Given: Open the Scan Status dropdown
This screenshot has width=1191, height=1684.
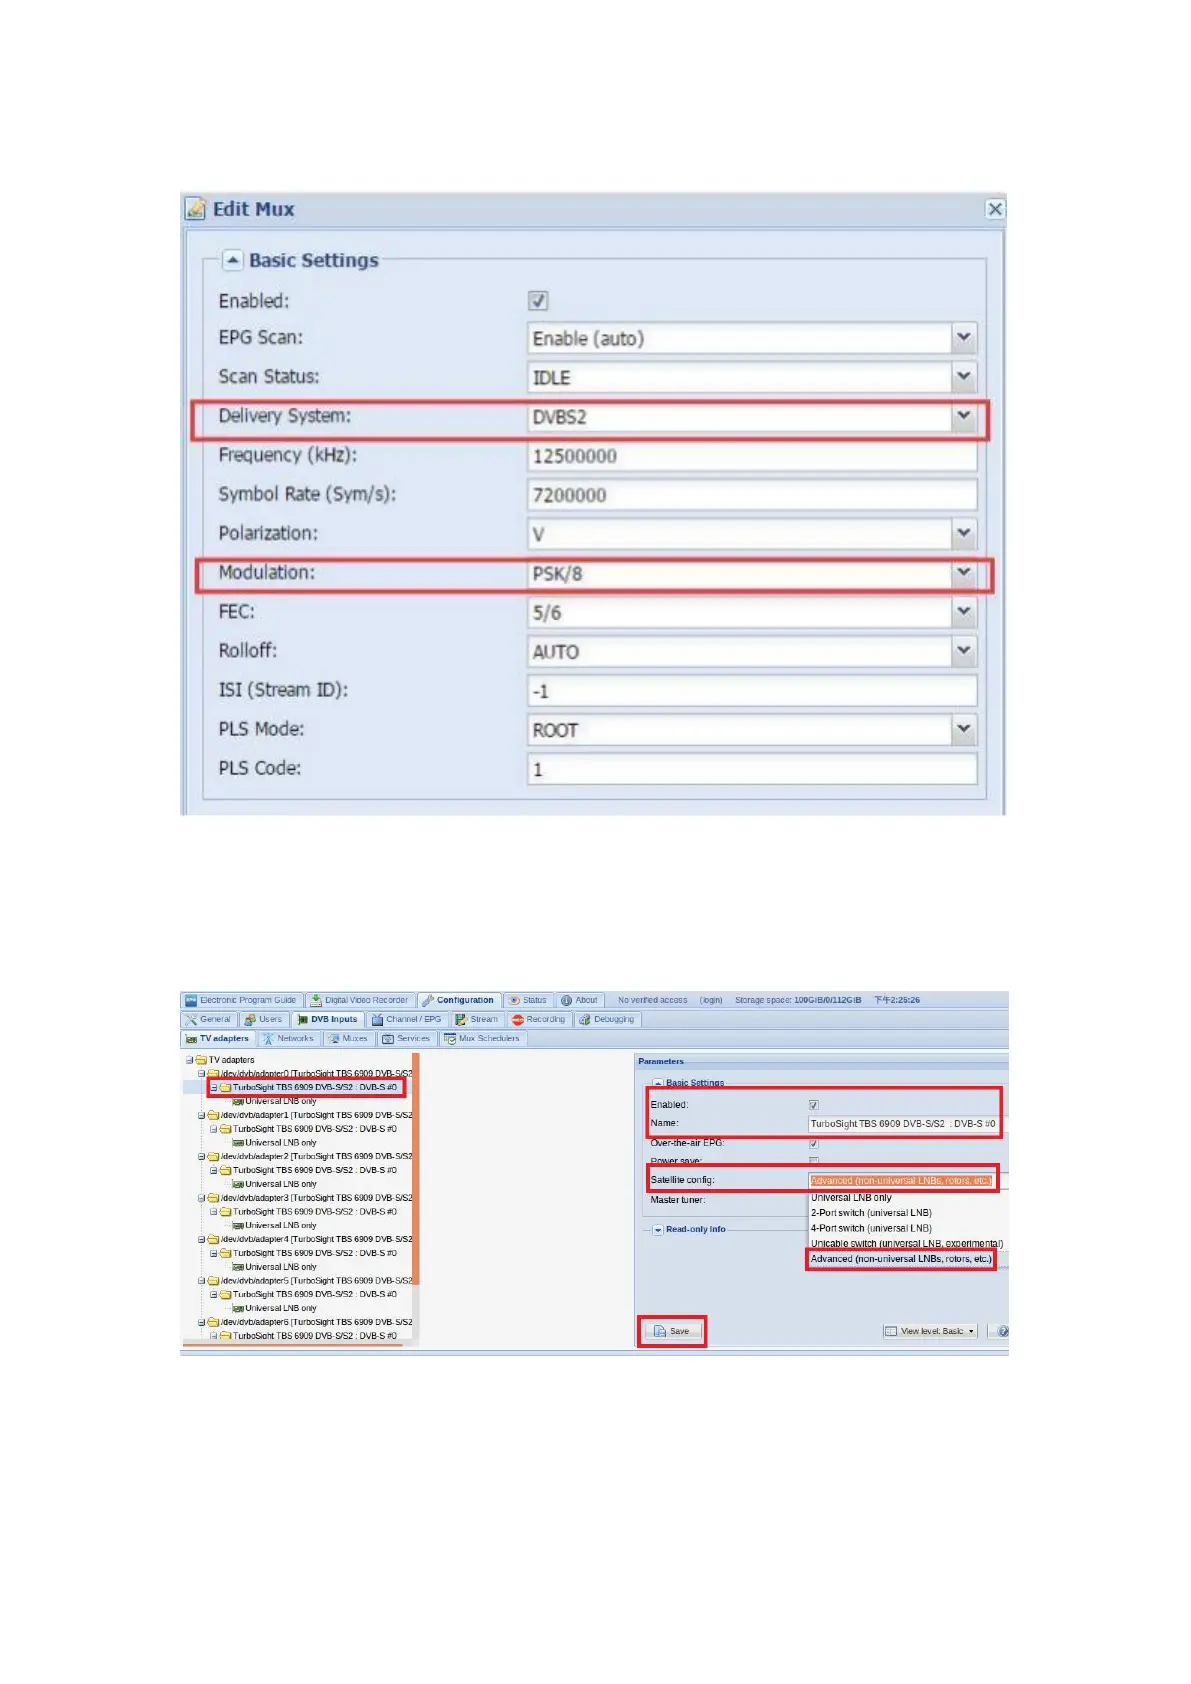Looking at the screenshot, I should [x=963, y=377].
